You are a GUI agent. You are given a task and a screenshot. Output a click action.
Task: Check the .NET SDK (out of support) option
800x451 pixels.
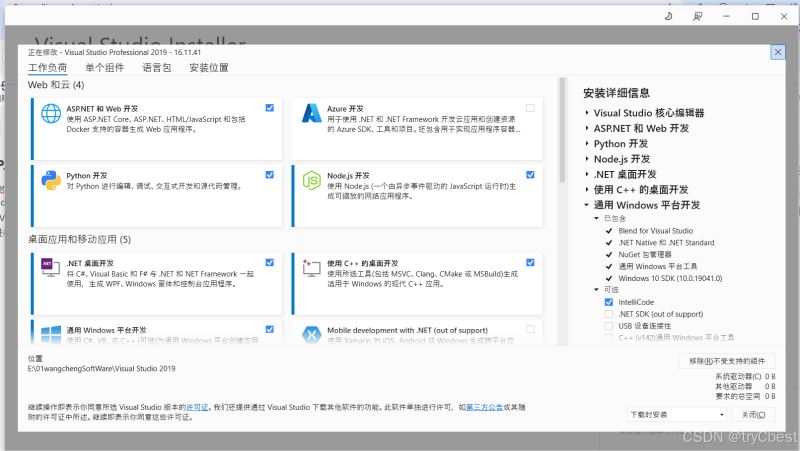(609, 314)
